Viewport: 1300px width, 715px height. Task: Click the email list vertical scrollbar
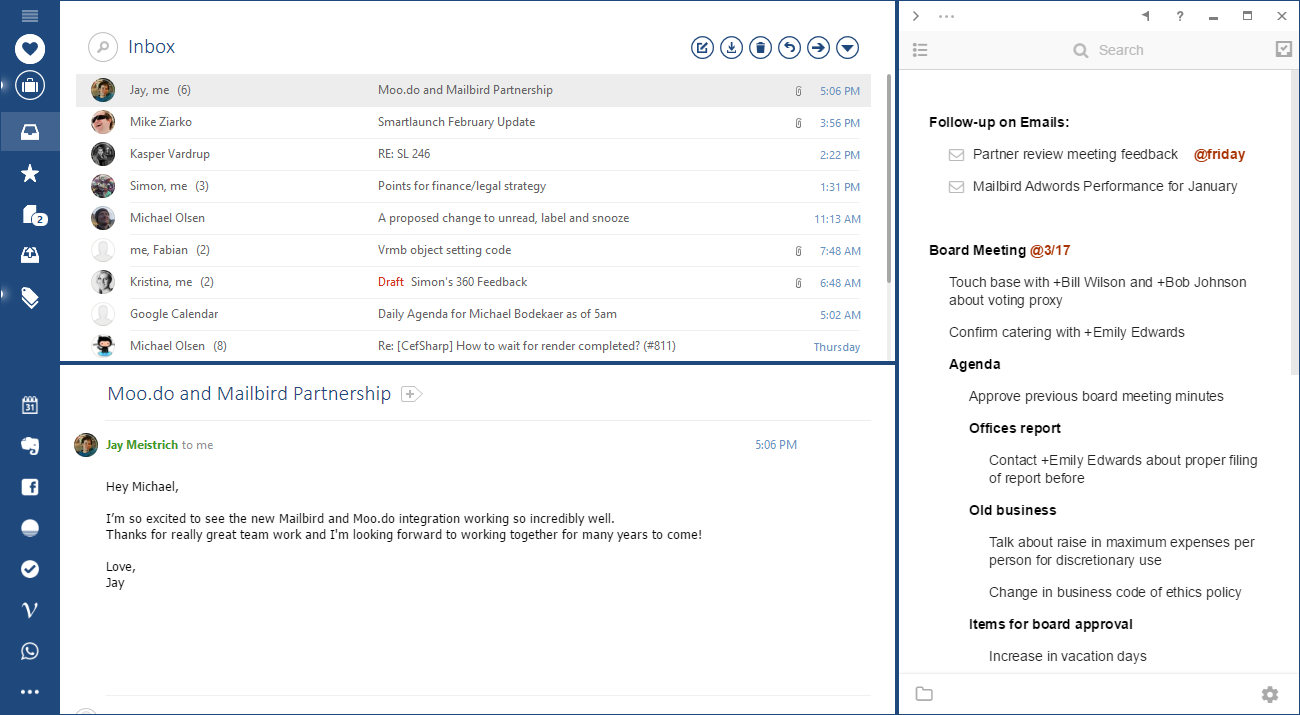pos(889,180)
